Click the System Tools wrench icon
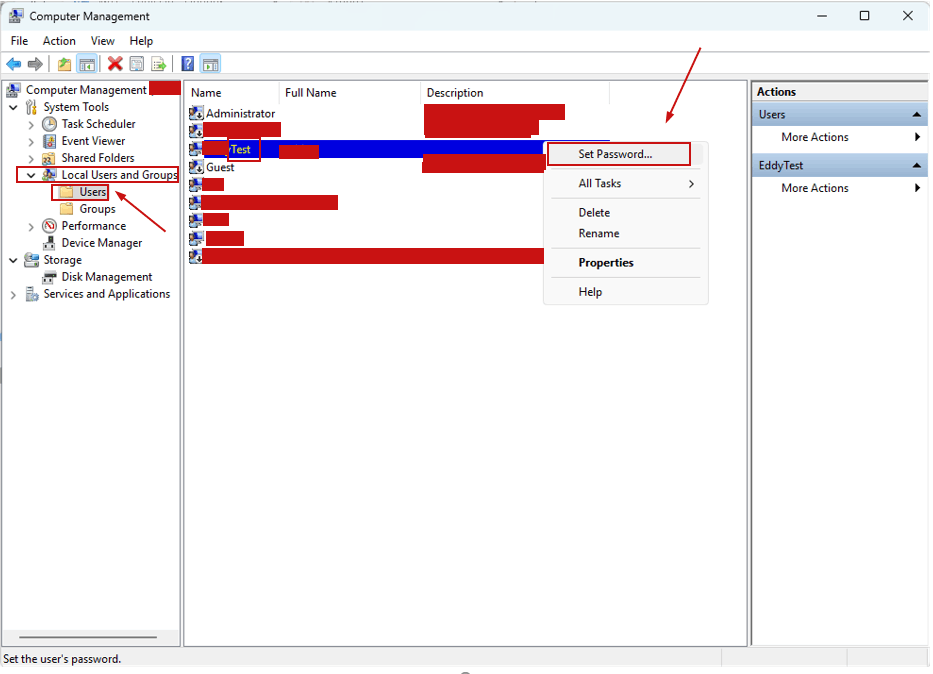933x674 pixels. (32, 107)
